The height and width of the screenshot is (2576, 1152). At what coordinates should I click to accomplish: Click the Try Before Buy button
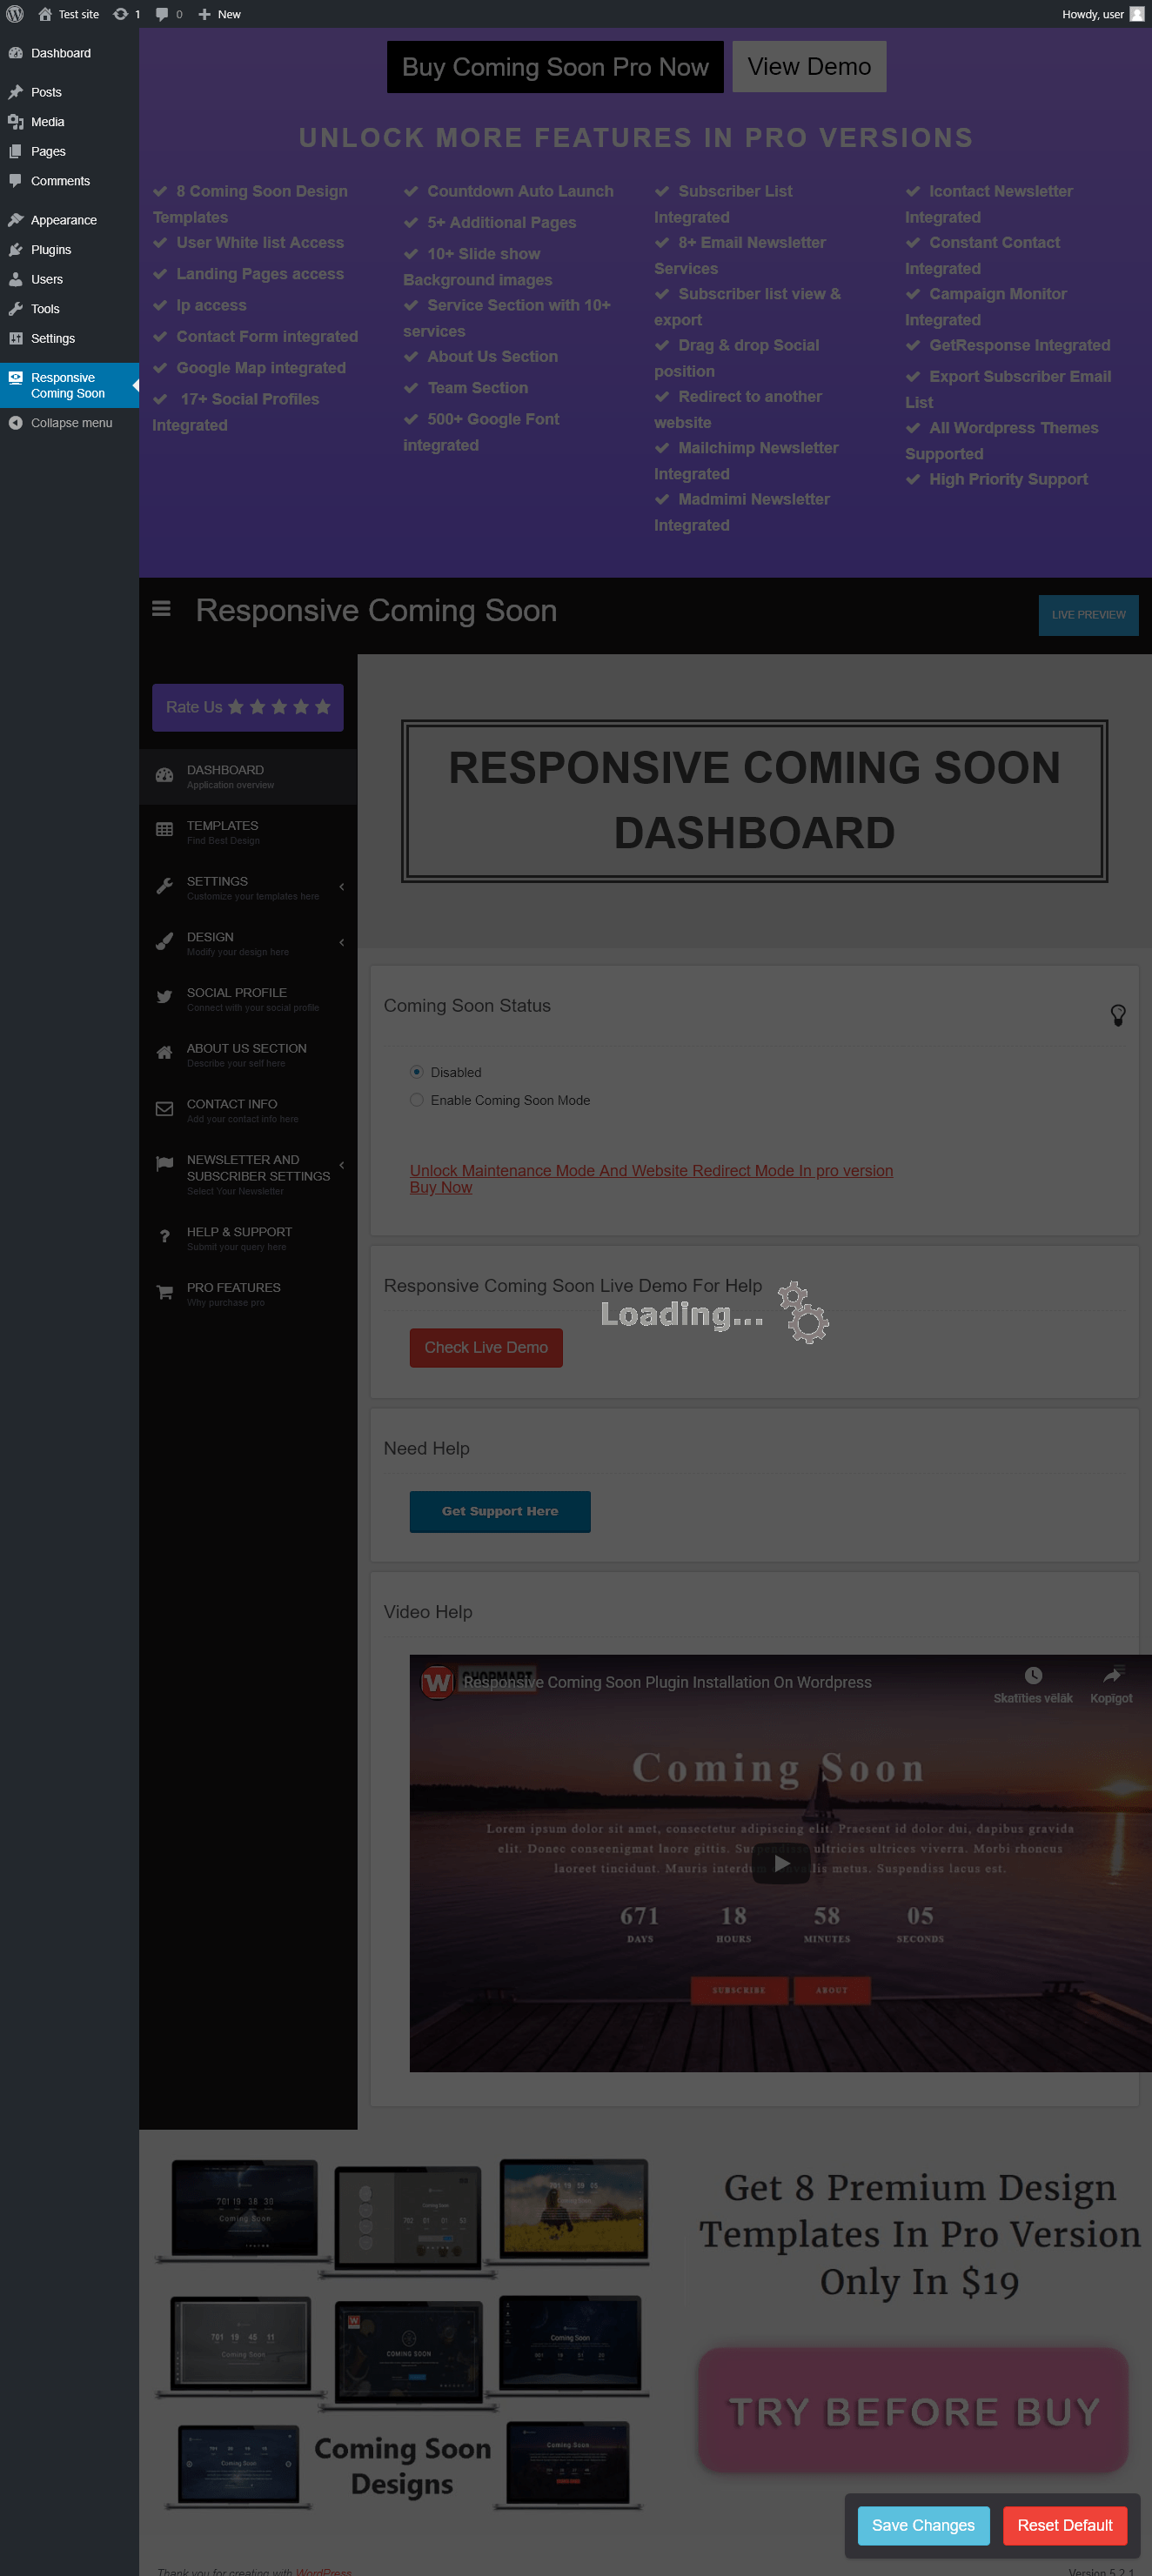[x=914, y=2411]
